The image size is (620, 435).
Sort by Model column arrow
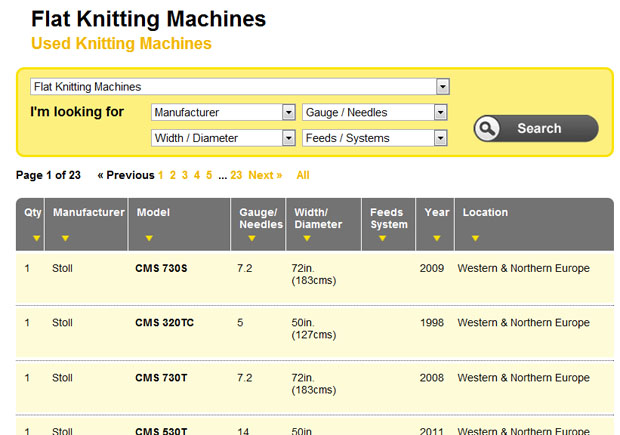click(149, 238)
